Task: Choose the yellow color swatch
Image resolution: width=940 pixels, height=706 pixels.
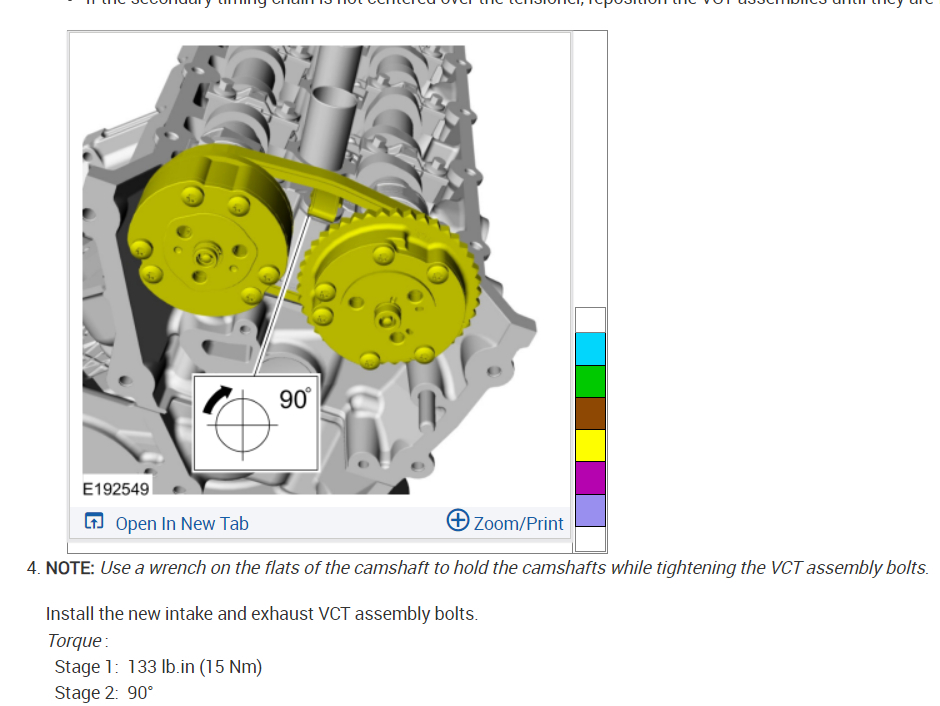Action: click(x=590, y=446)
